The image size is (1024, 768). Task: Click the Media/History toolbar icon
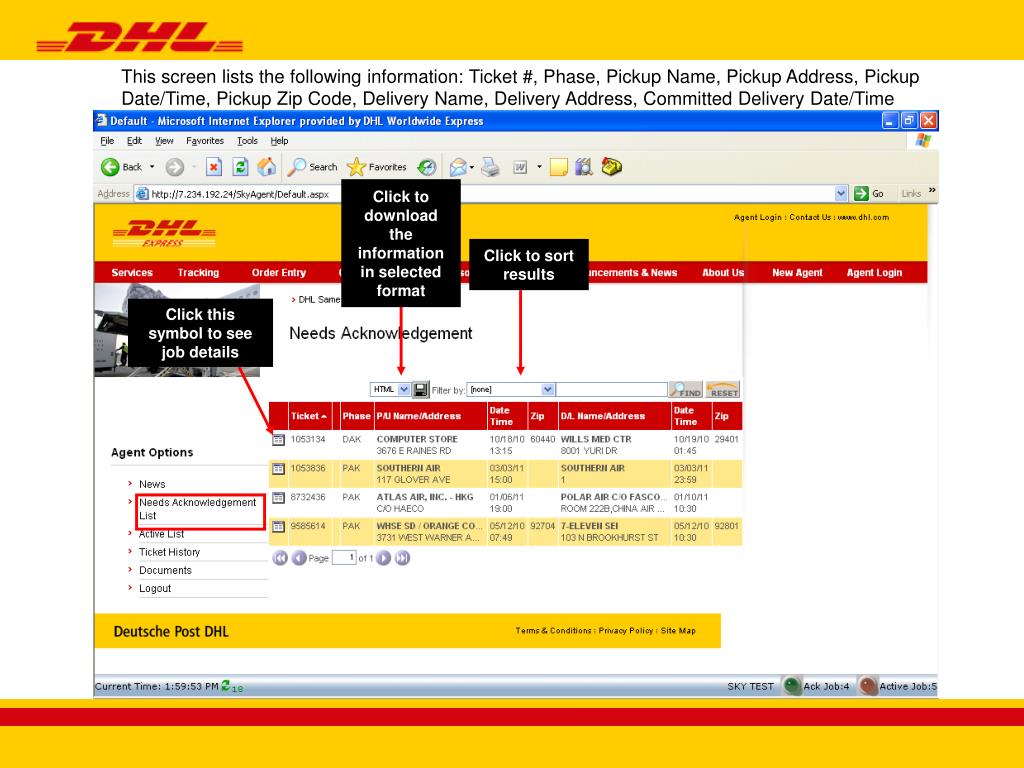tap(426, 167)
